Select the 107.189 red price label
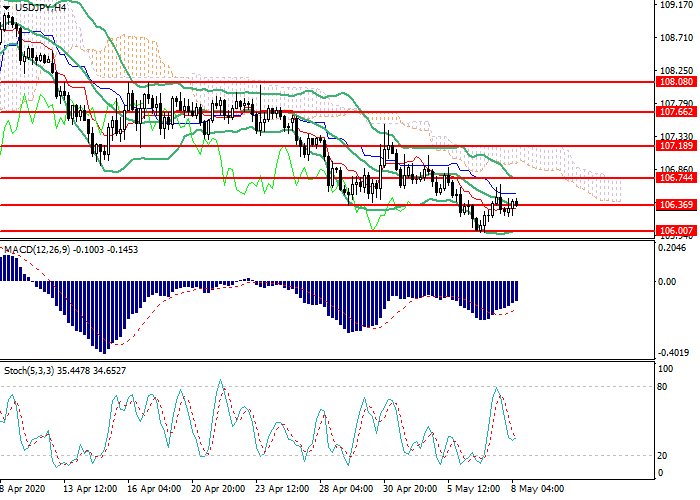This screenshot has width=700, height=500. click(676, 146)
